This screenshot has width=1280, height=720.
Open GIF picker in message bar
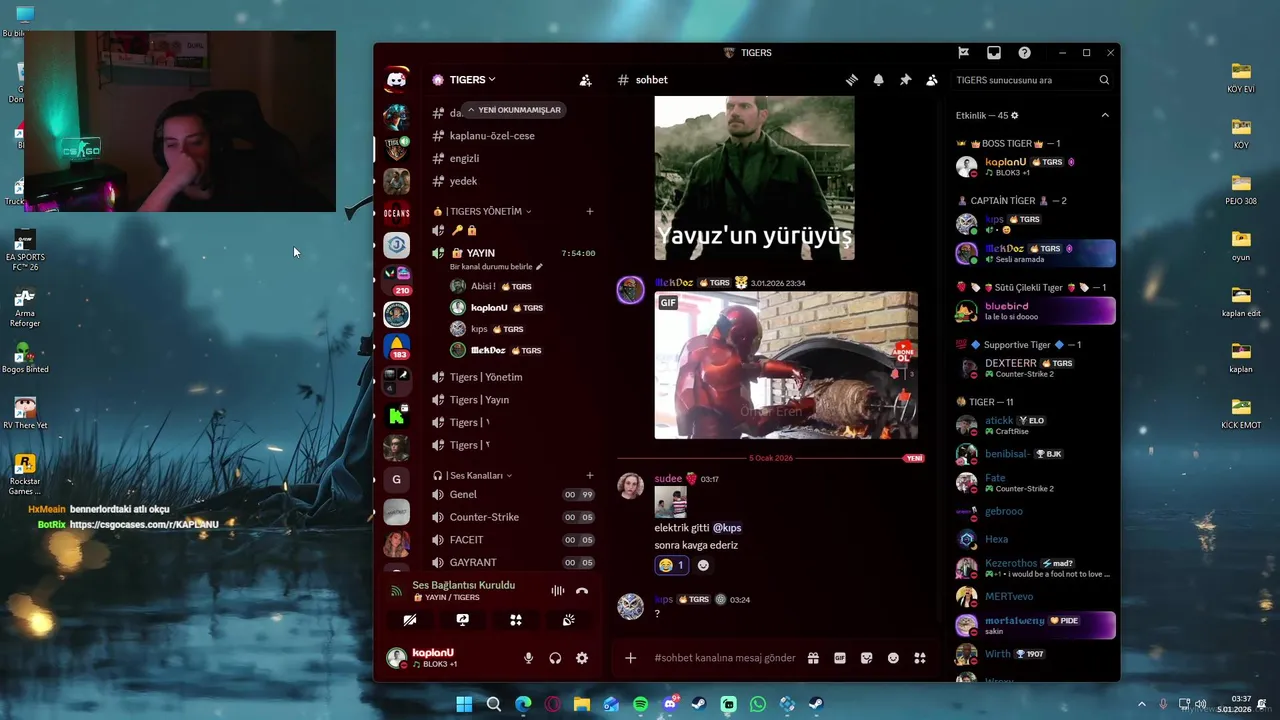click(x=840, y=658)
